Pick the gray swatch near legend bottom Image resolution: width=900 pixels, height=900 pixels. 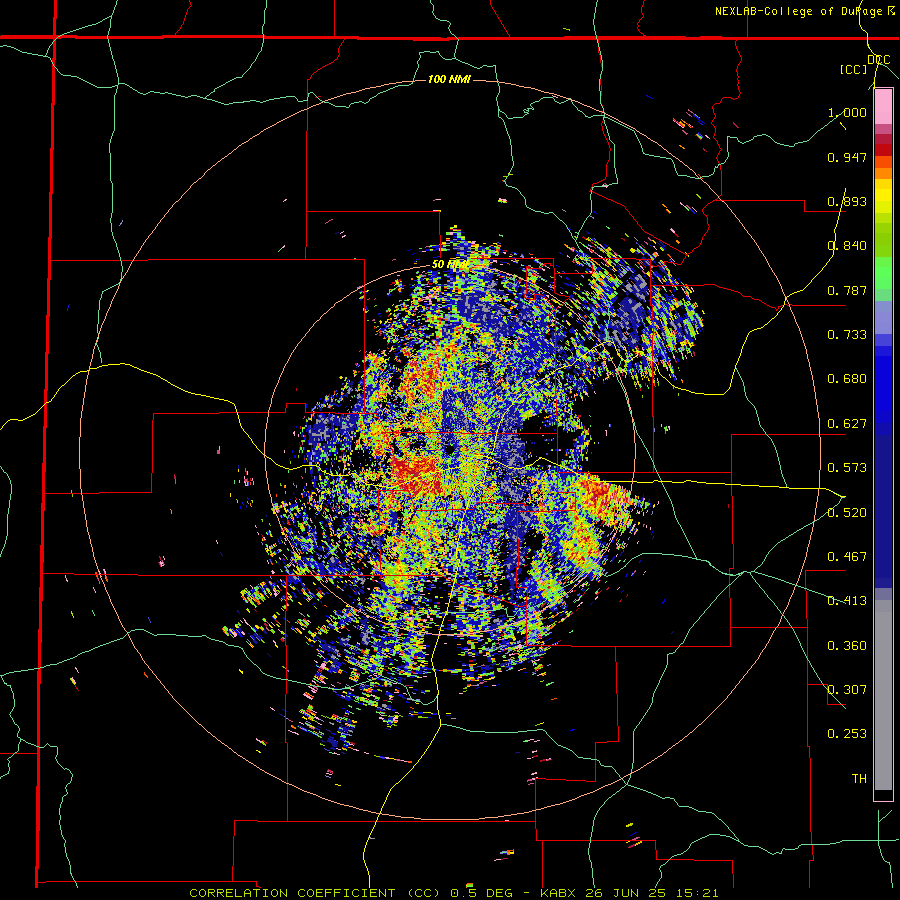pyautogui.click(x=883, y=695)
